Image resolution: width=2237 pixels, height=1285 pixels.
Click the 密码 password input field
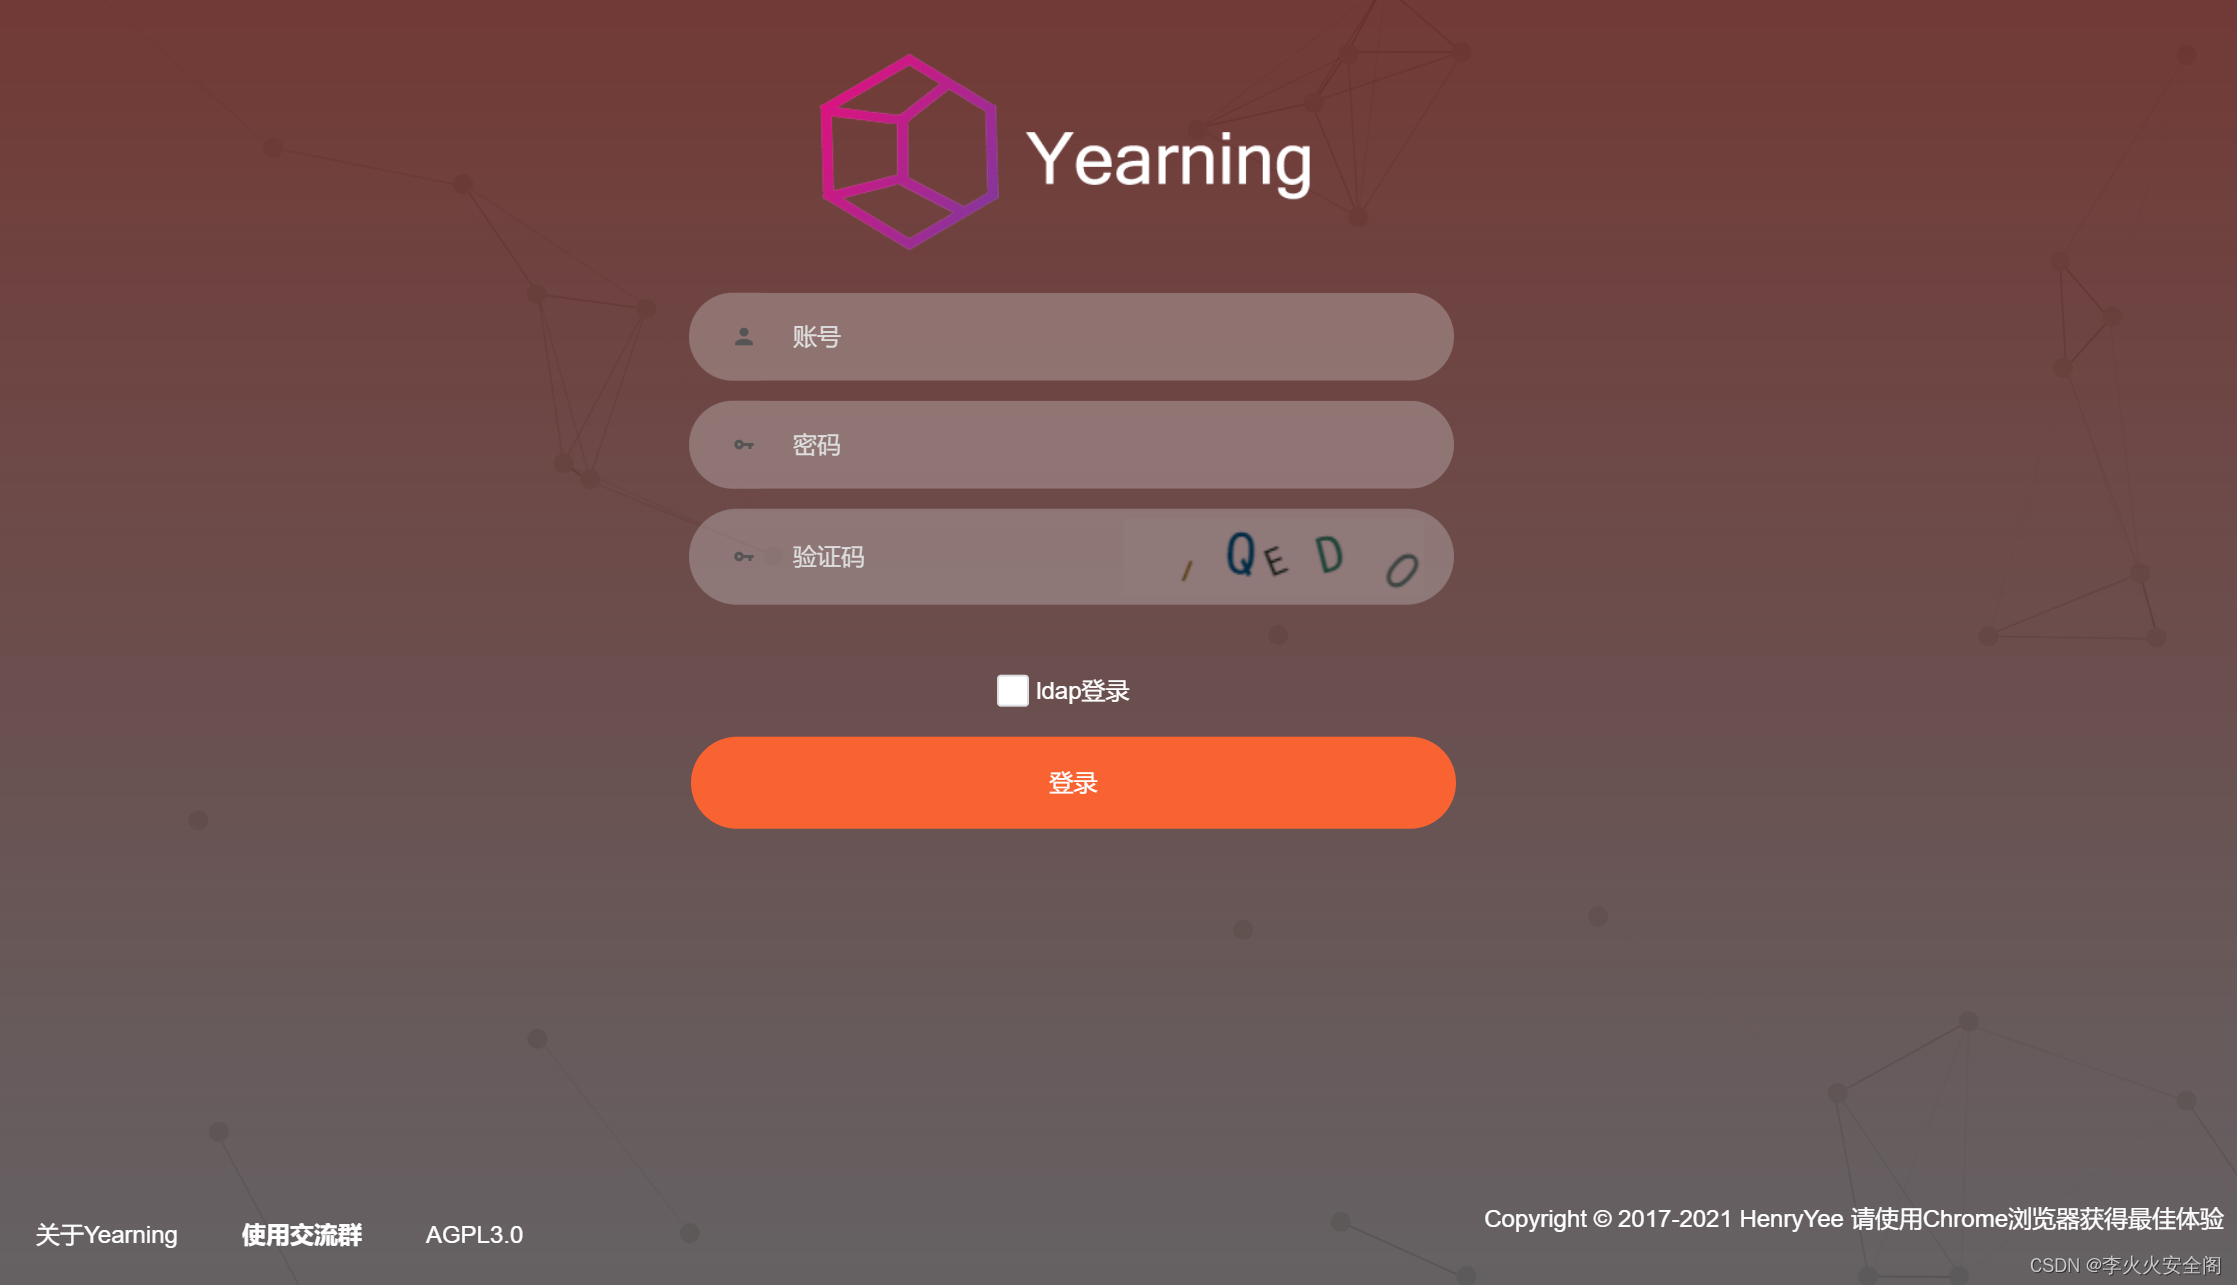click(1071, 446)
